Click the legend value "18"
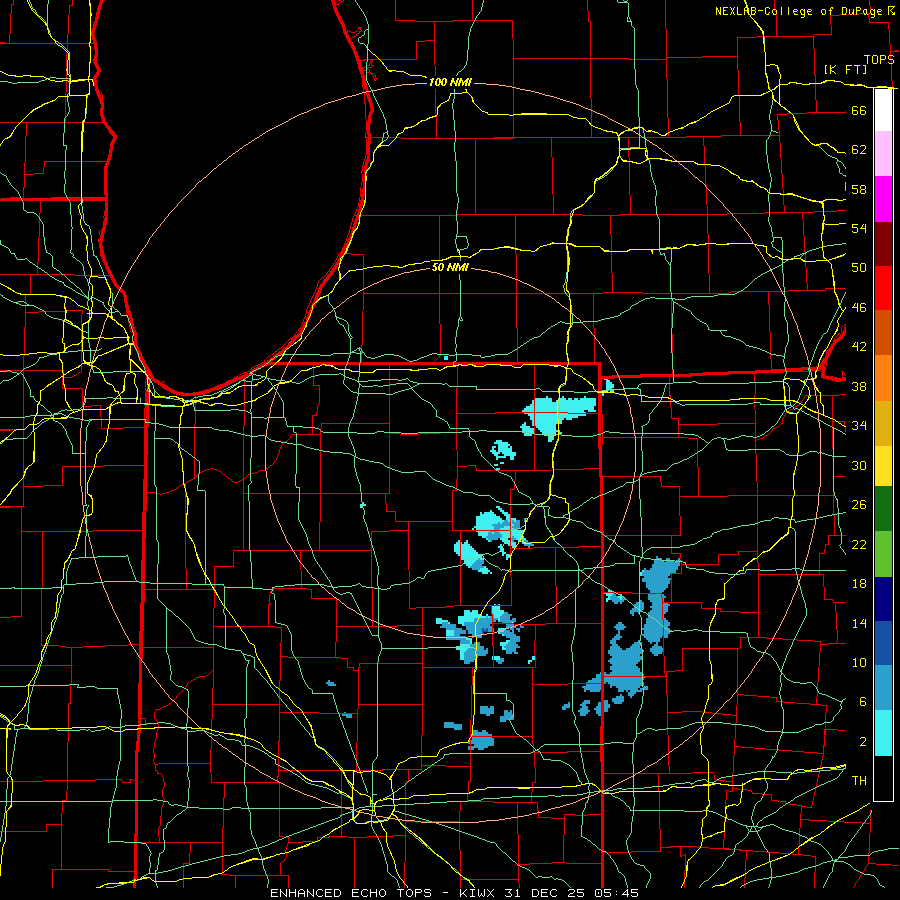Viewport: 900px width, 900px height. (x=859, y=584)
